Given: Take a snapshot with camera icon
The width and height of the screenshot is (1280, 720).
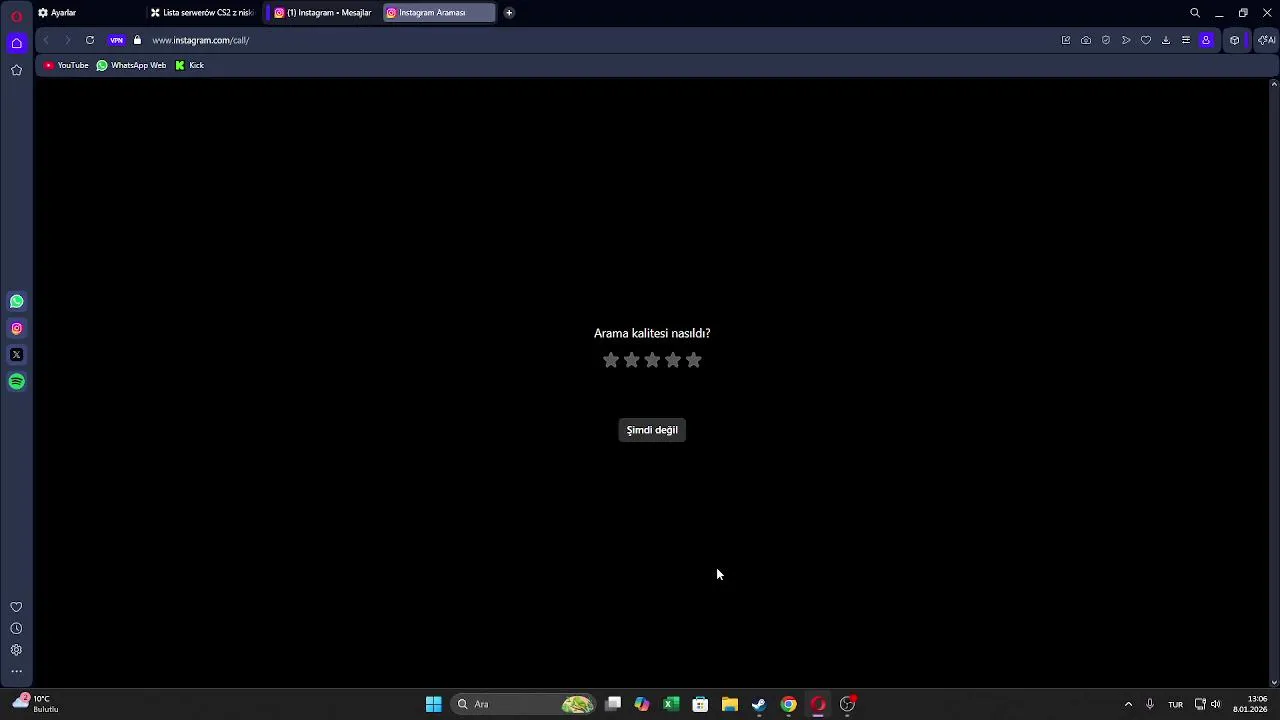Looking at the screenshot, I should [1086, 40].
